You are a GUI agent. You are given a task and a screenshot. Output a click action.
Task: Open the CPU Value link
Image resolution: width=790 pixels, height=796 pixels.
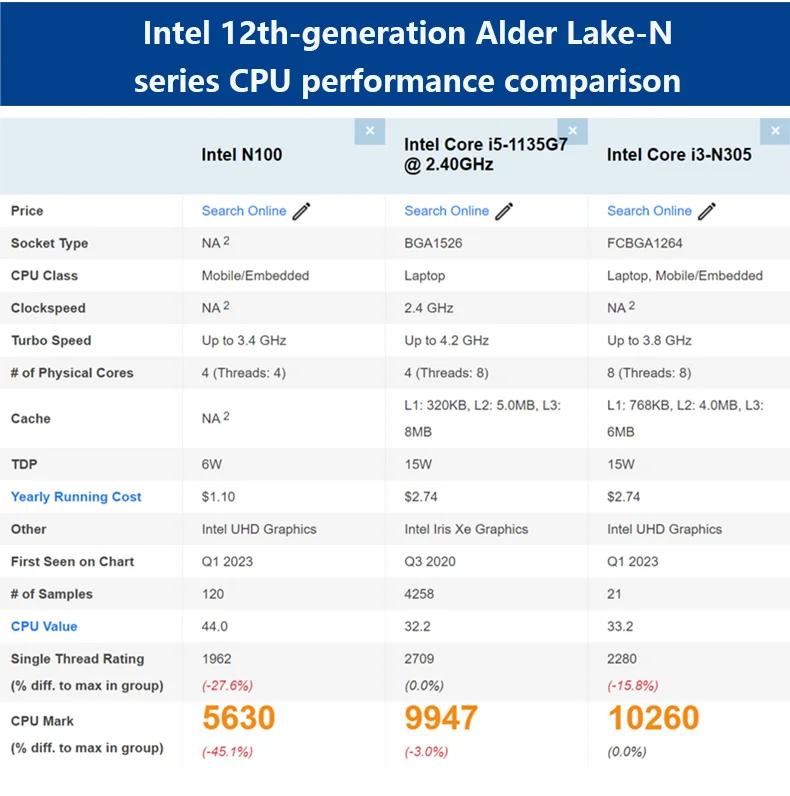(x=44, y=627)
